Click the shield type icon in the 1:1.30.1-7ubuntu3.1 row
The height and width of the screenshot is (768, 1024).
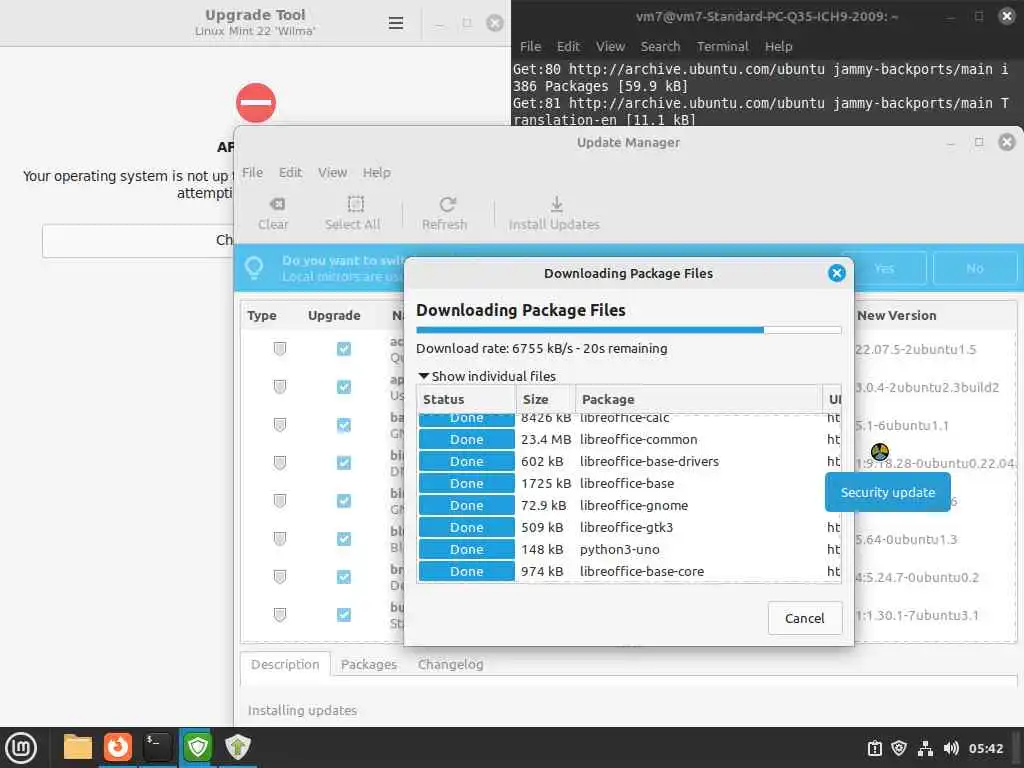pyautogui.click(x=280, y=615)
